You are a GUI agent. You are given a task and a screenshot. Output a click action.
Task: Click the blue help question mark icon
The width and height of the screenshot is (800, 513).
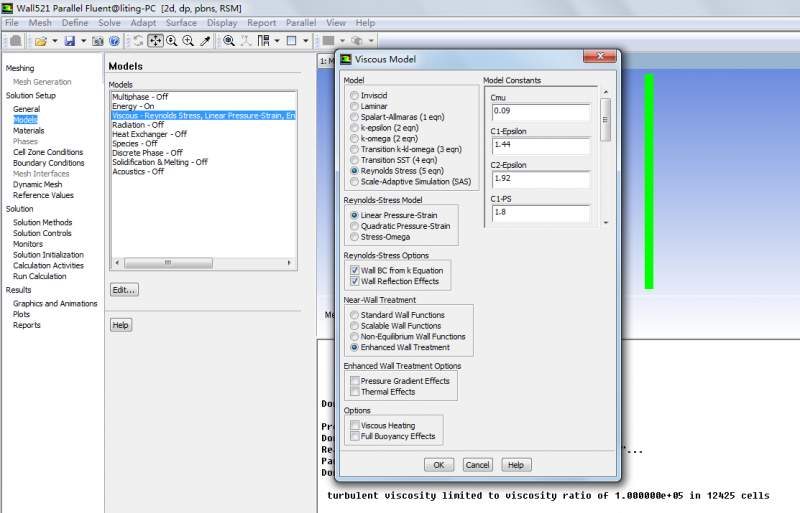(x=114, y=41)
